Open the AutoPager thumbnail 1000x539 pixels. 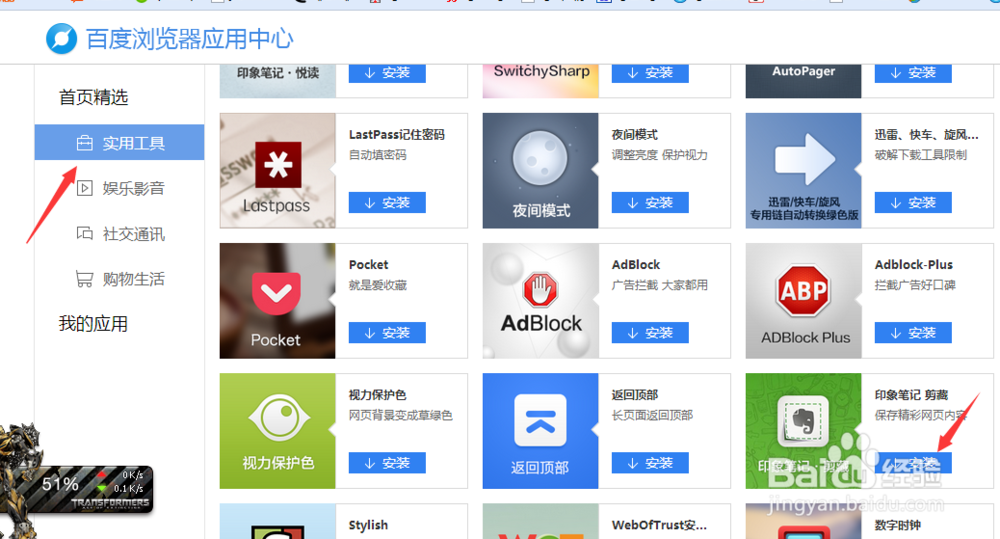(x=804, y=81)
